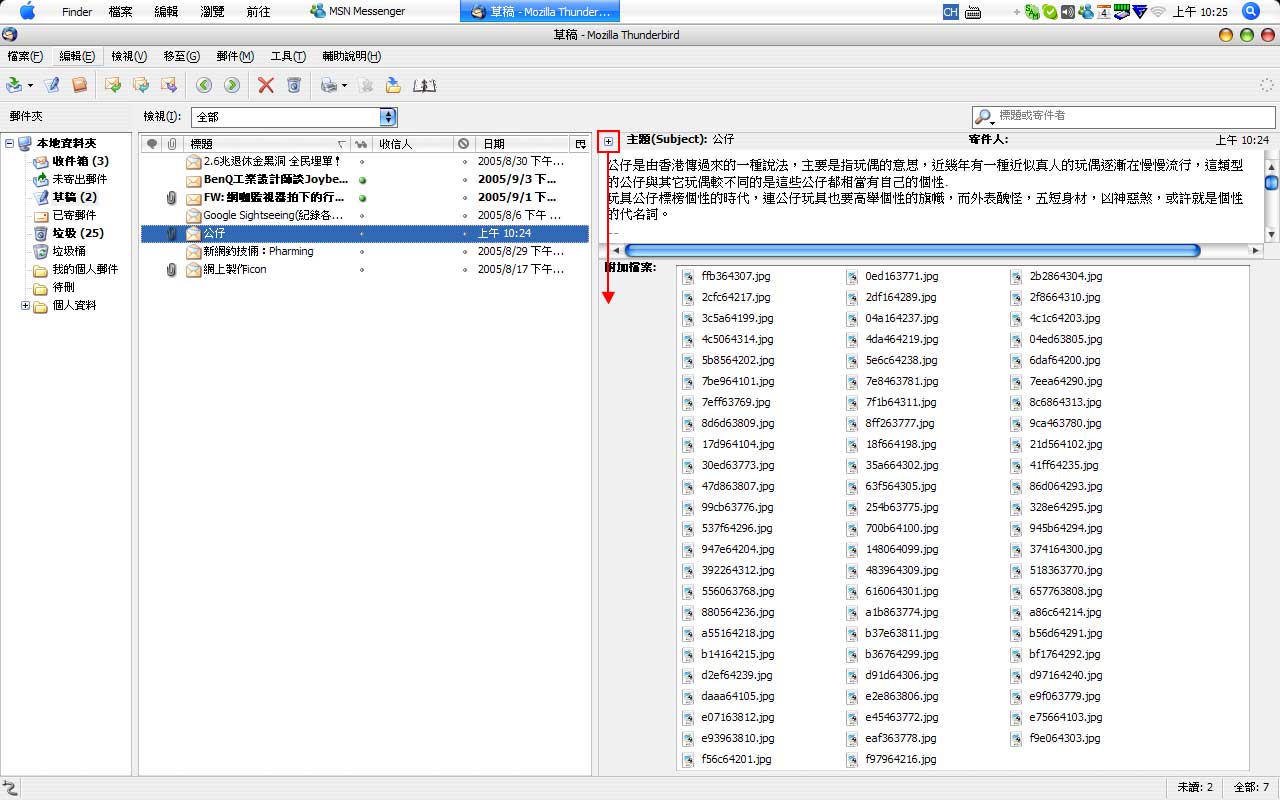Open attachment ffb364307.jpg

(x=735, y=276)
